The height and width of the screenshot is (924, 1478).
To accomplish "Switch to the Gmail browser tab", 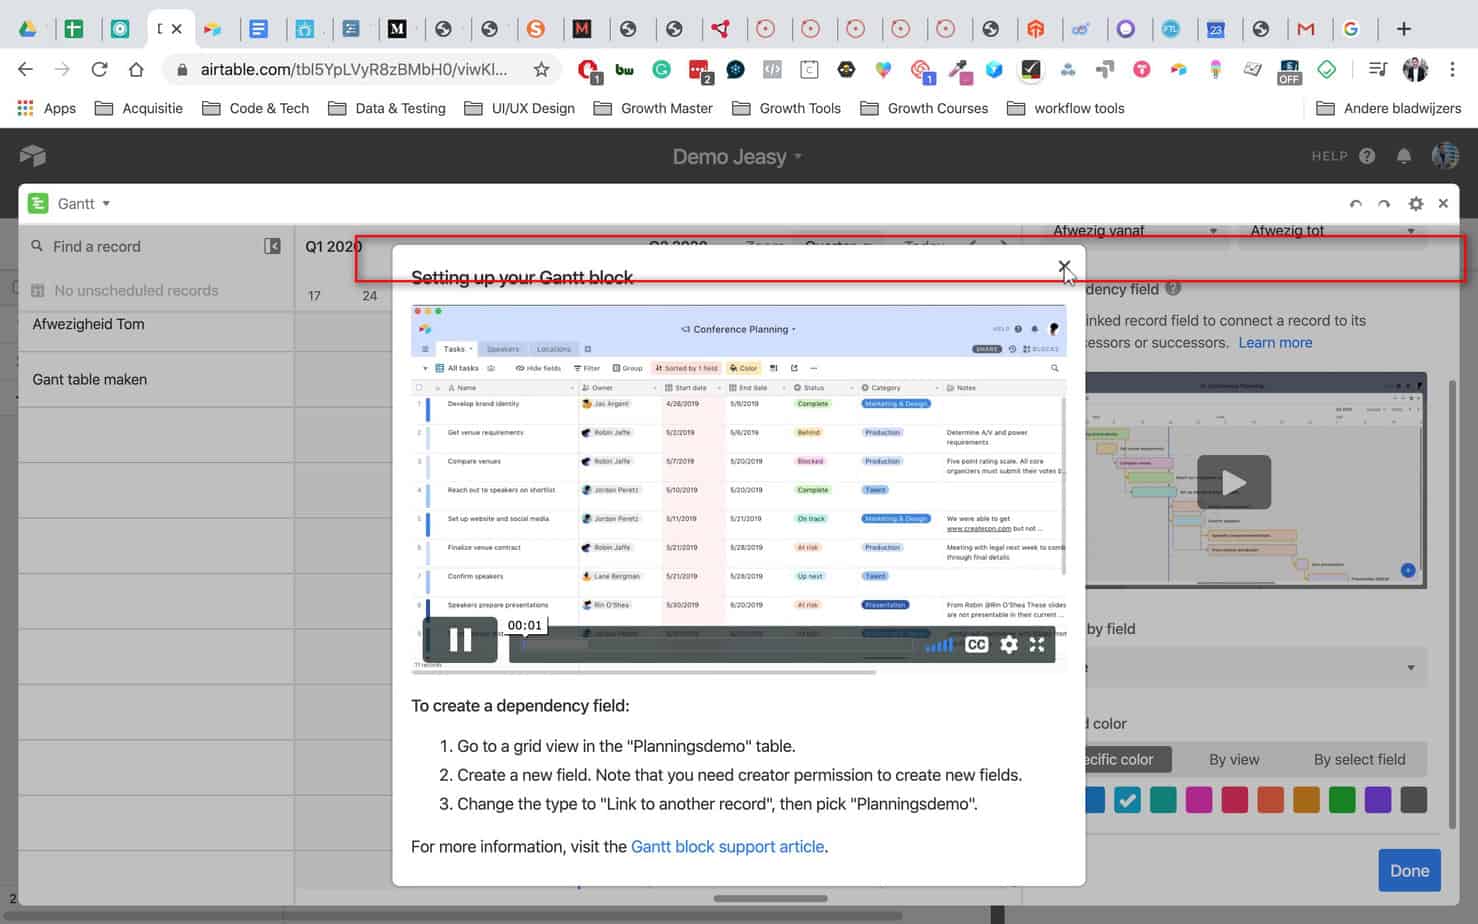I will [x=1305, y=29].
